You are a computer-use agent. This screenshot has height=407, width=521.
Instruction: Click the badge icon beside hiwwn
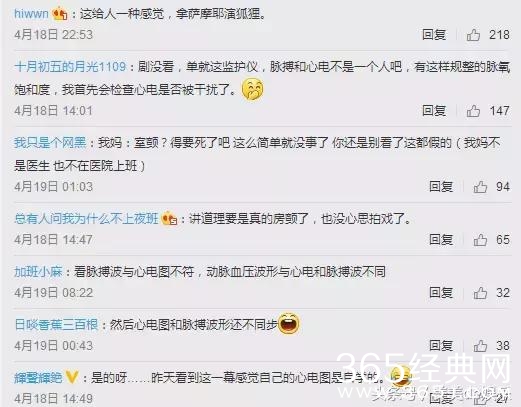click(60, 14)
